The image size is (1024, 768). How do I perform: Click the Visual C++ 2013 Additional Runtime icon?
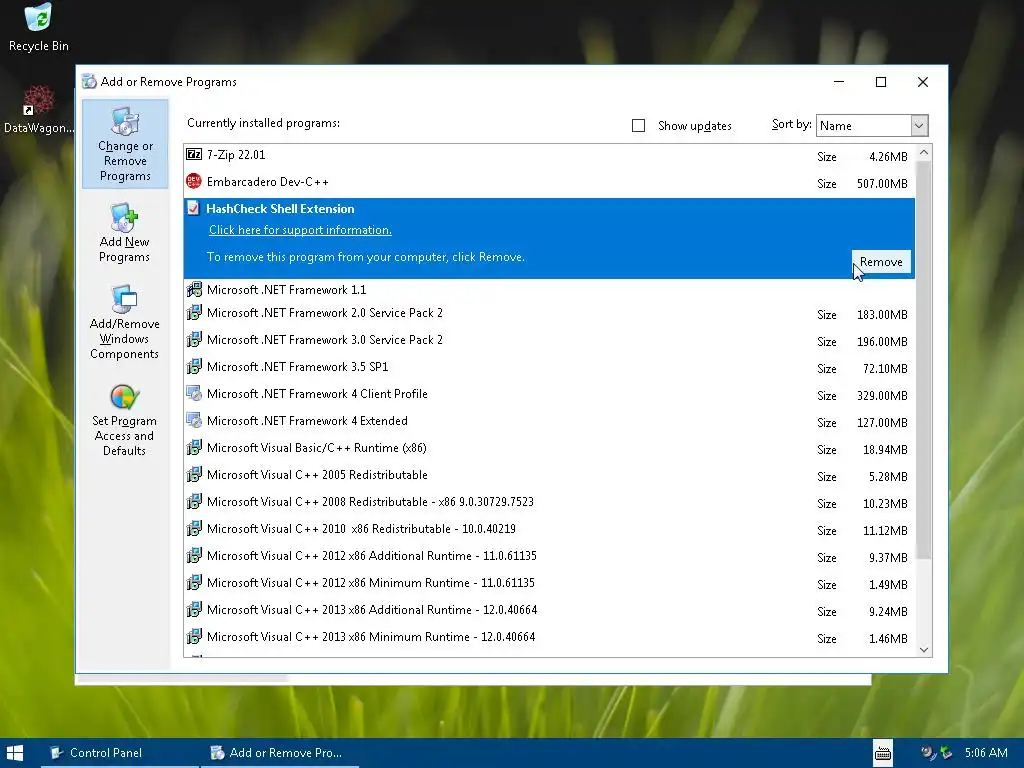tap(194, 610)
